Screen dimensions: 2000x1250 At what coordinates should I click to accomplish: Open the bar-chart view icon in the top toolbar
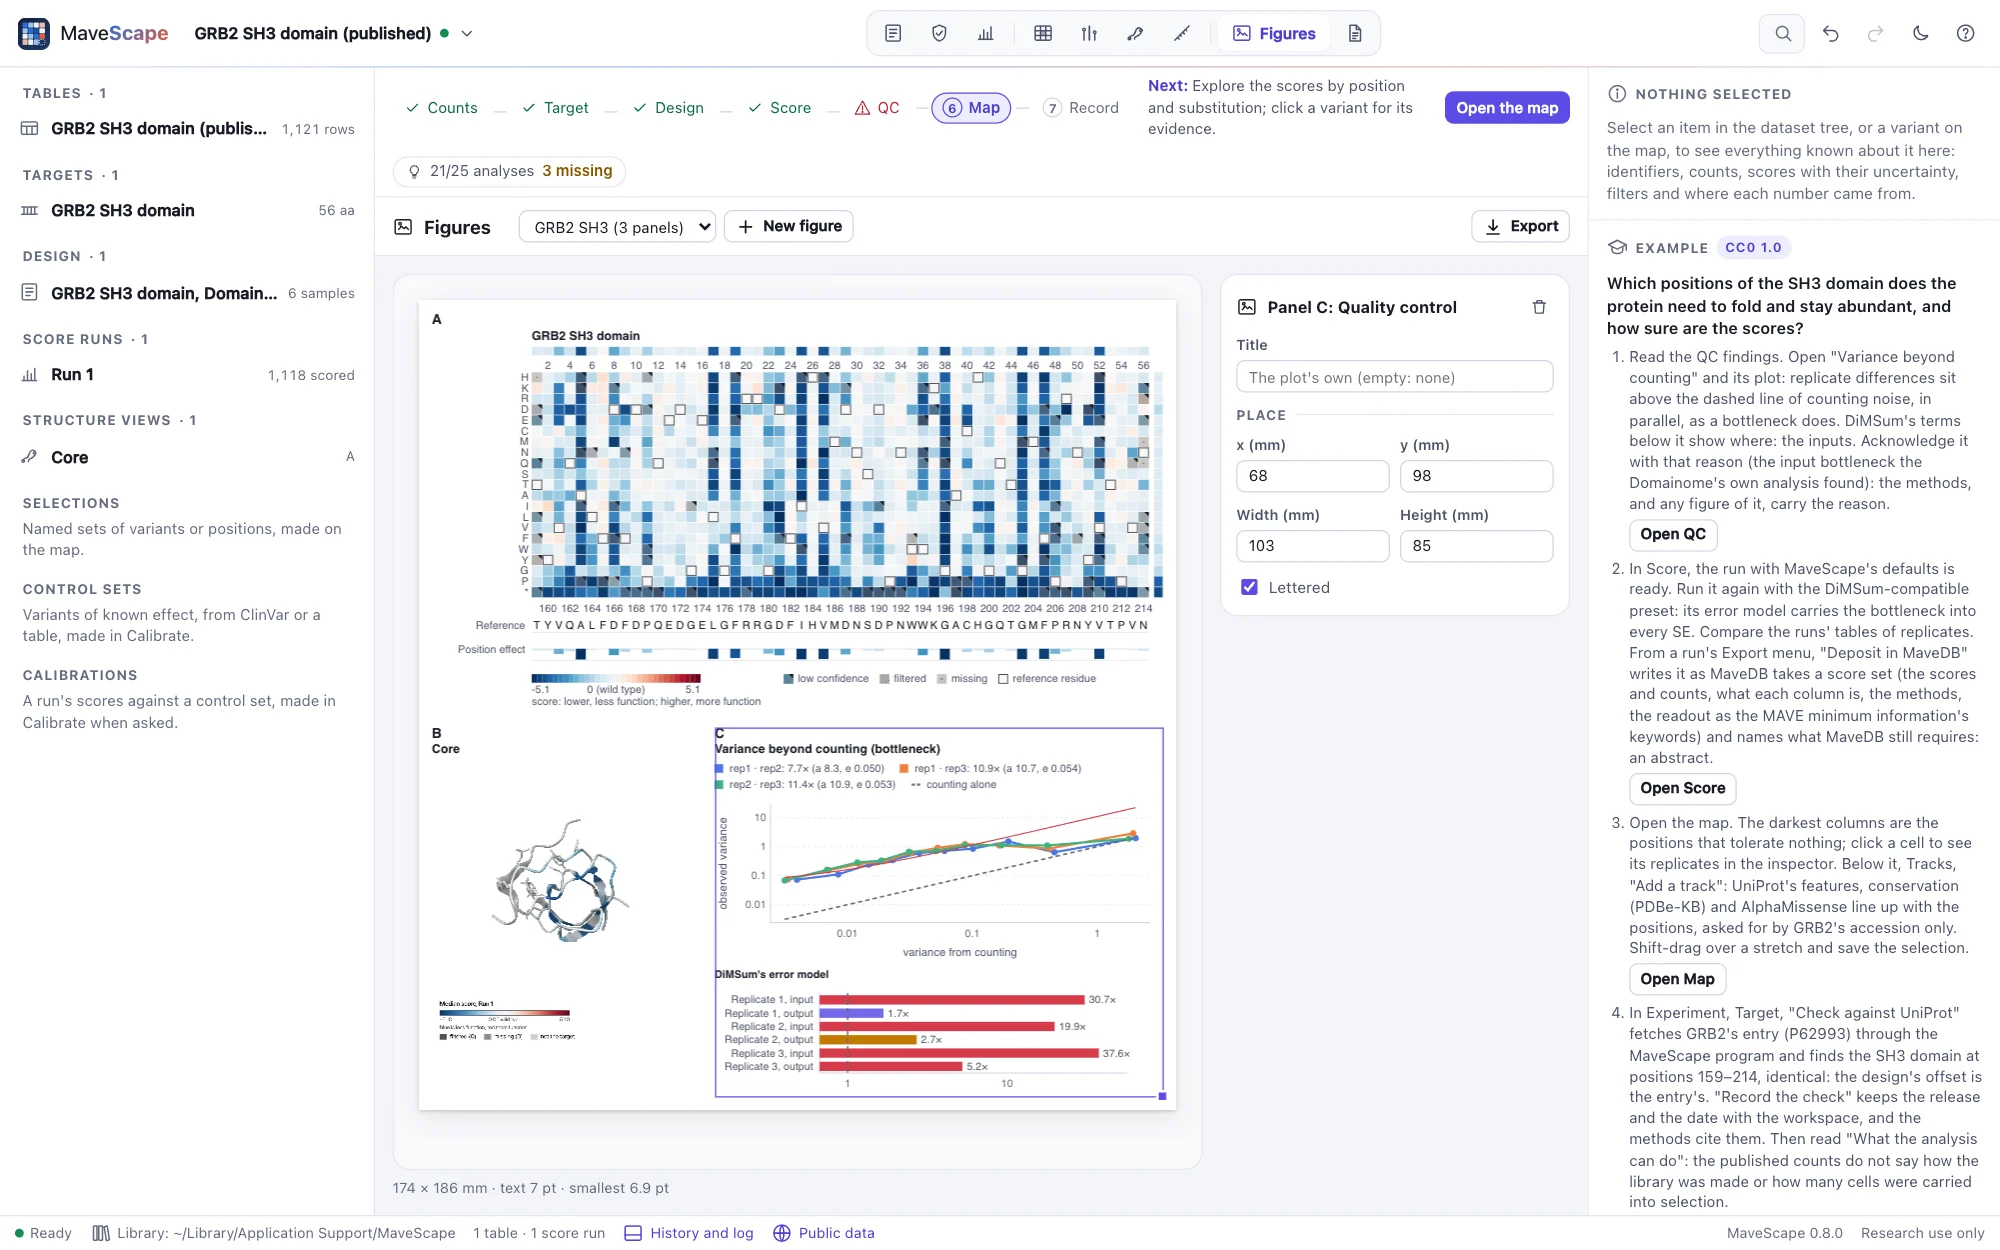[986, 33]
